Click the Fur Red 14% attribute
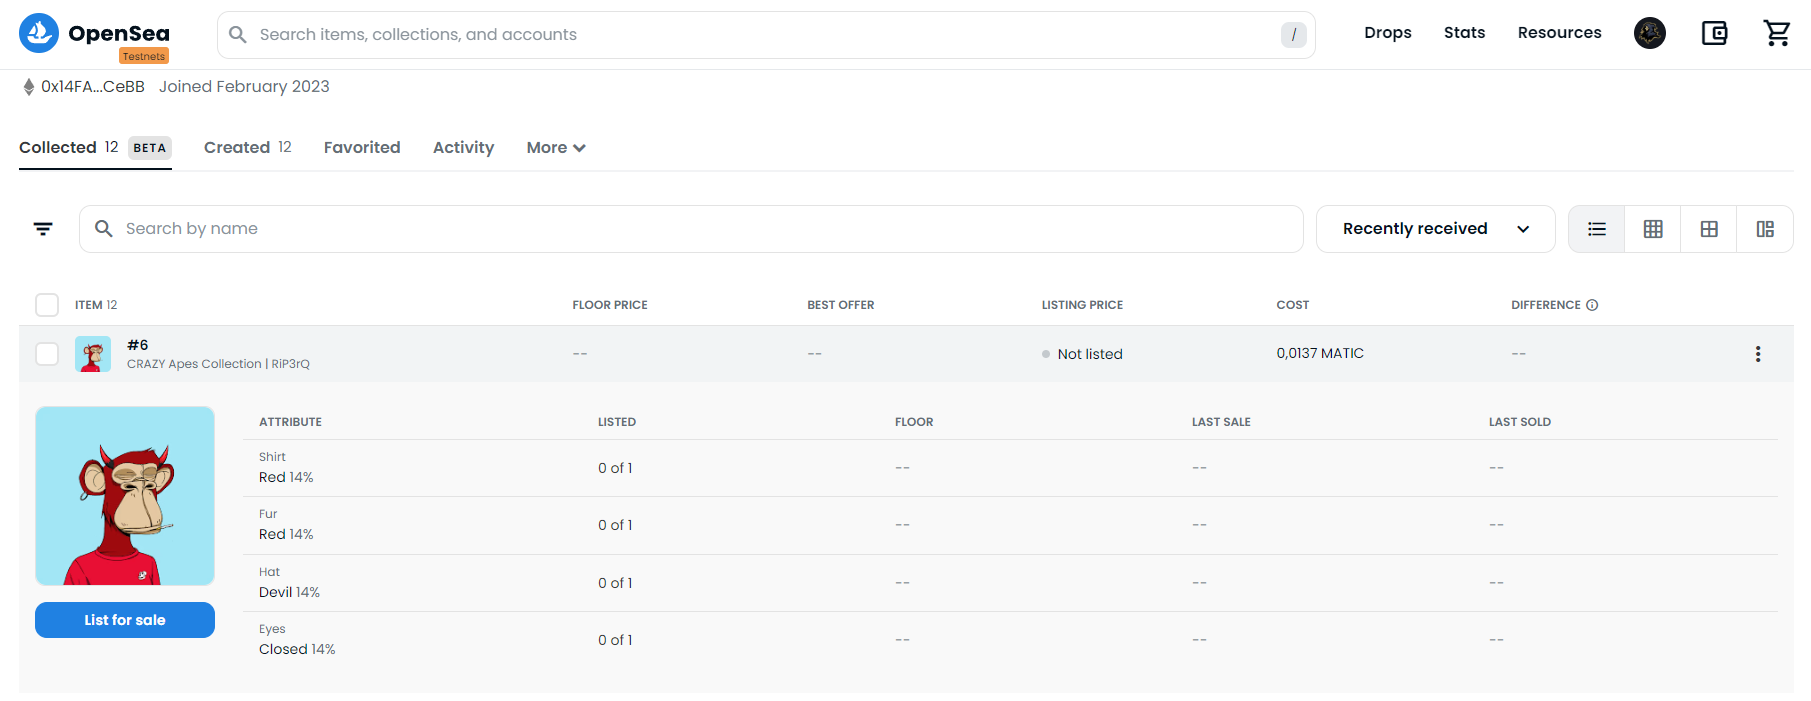1811x701 pixels. coord(286,525)
